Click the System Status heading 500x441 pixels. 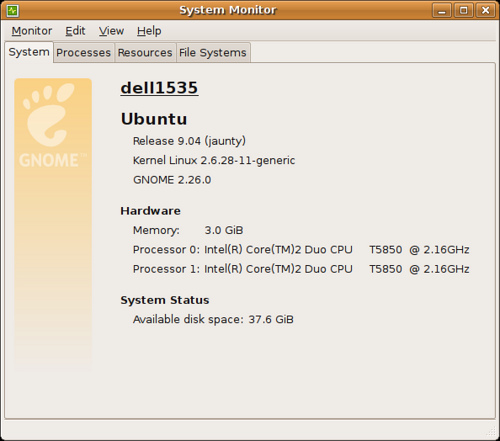pyautogui.click(x=165, y=300)
